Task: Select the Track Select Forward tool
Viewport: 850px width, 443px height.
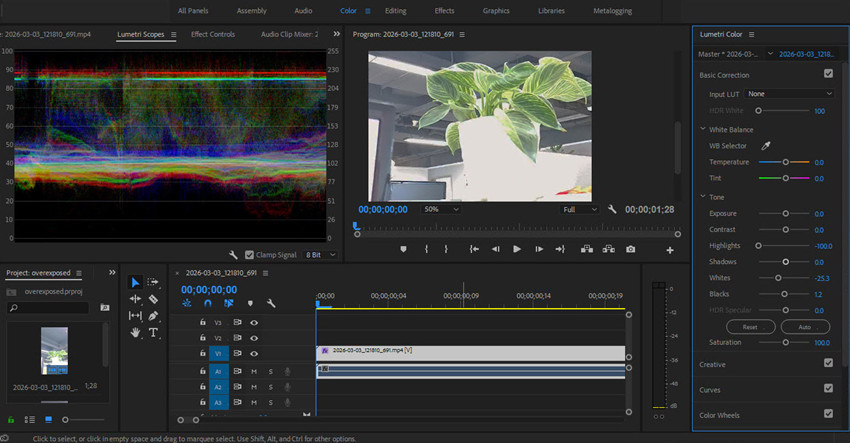Action: pos(153,282)
